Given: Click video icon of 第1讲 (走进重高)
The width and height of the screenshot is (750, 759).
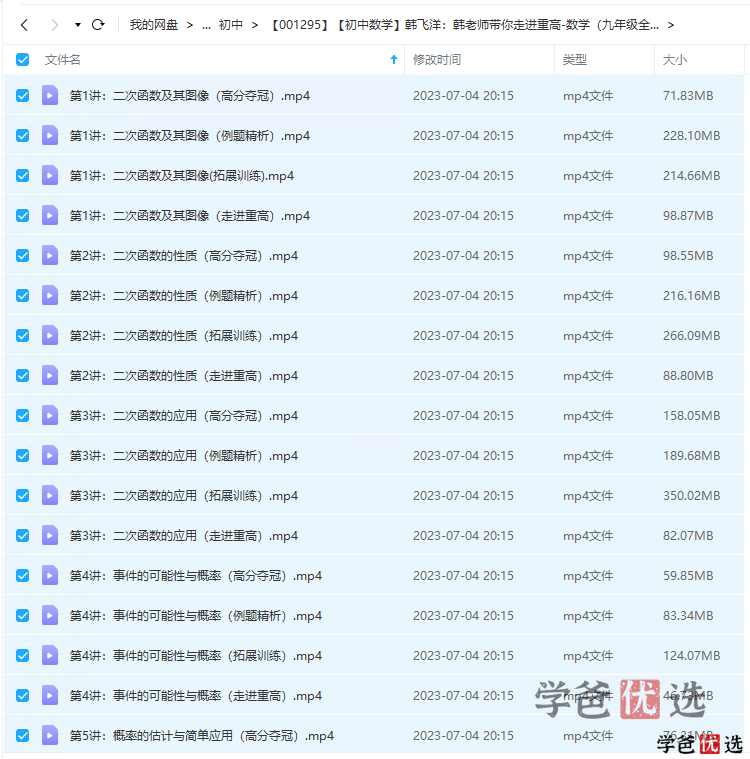Looking at the screenshot, I should pyautogui.click(x=49, y=215).
